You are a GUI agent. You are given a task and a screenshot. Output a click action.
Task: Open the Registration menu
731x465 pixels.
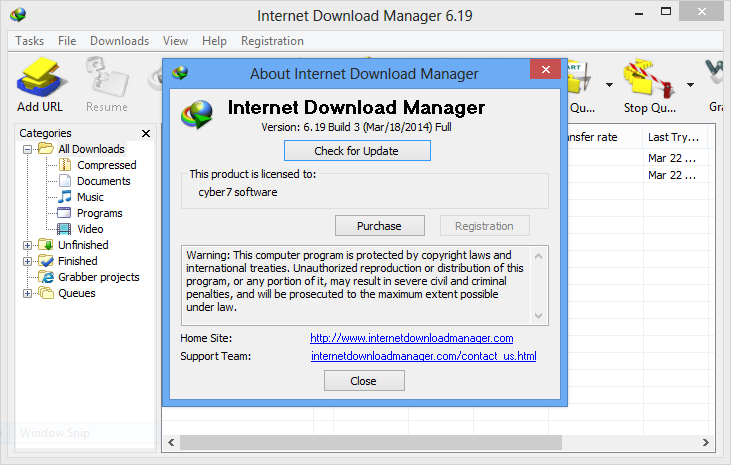pos(272,41)
